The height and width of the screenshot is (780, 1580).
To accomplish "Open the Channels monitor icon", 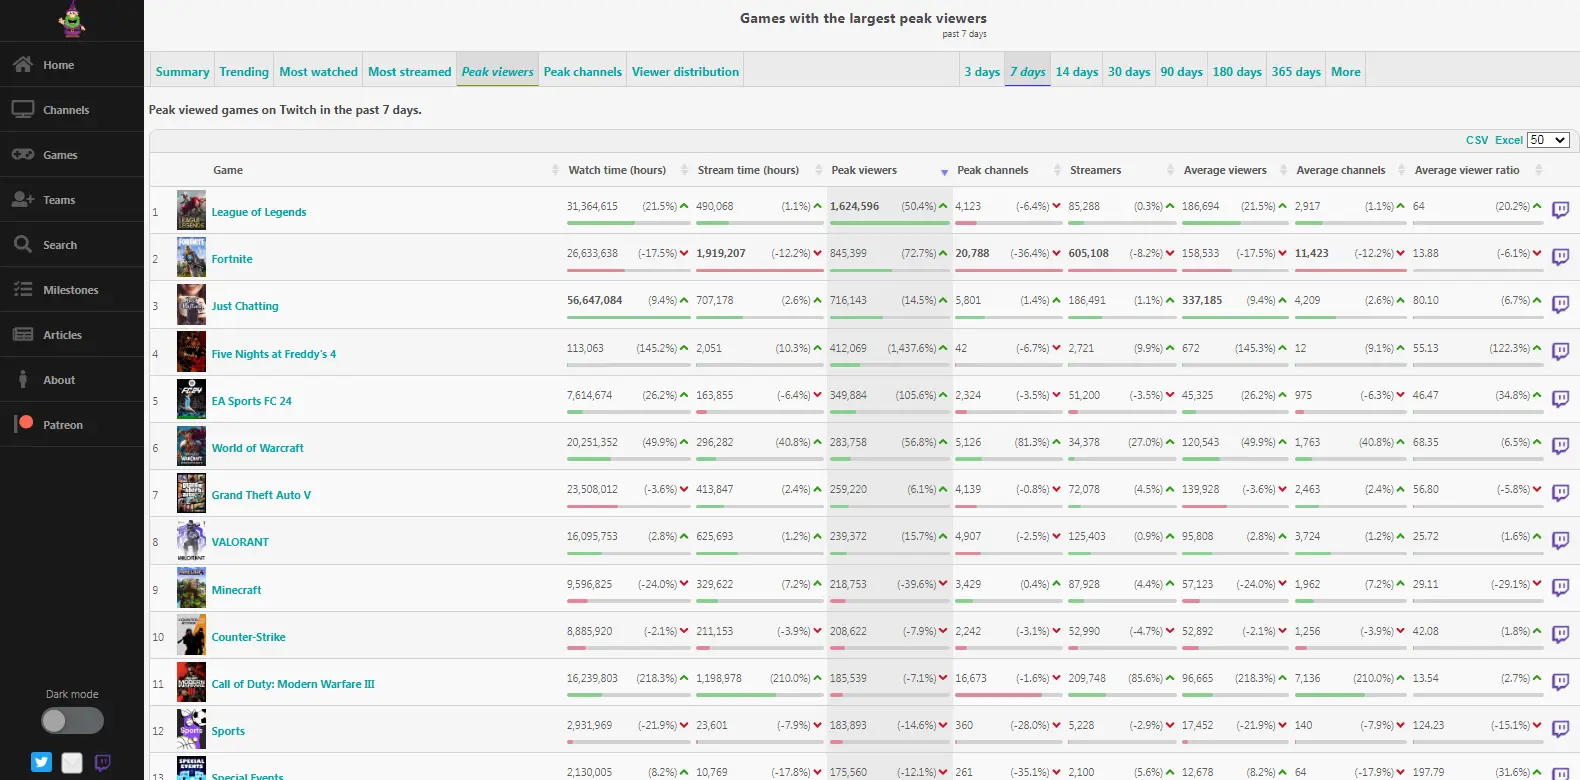I will [23, 109].
